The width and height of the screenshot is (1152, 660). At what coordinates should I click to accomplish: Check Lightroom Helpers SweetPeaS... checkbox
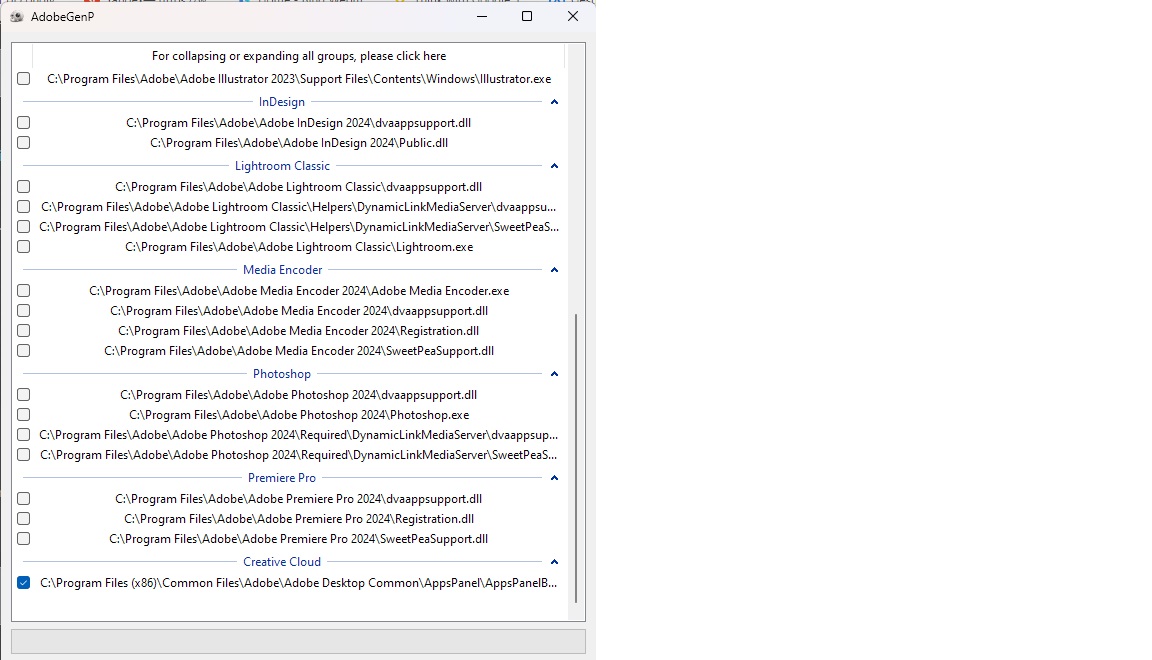24,226
